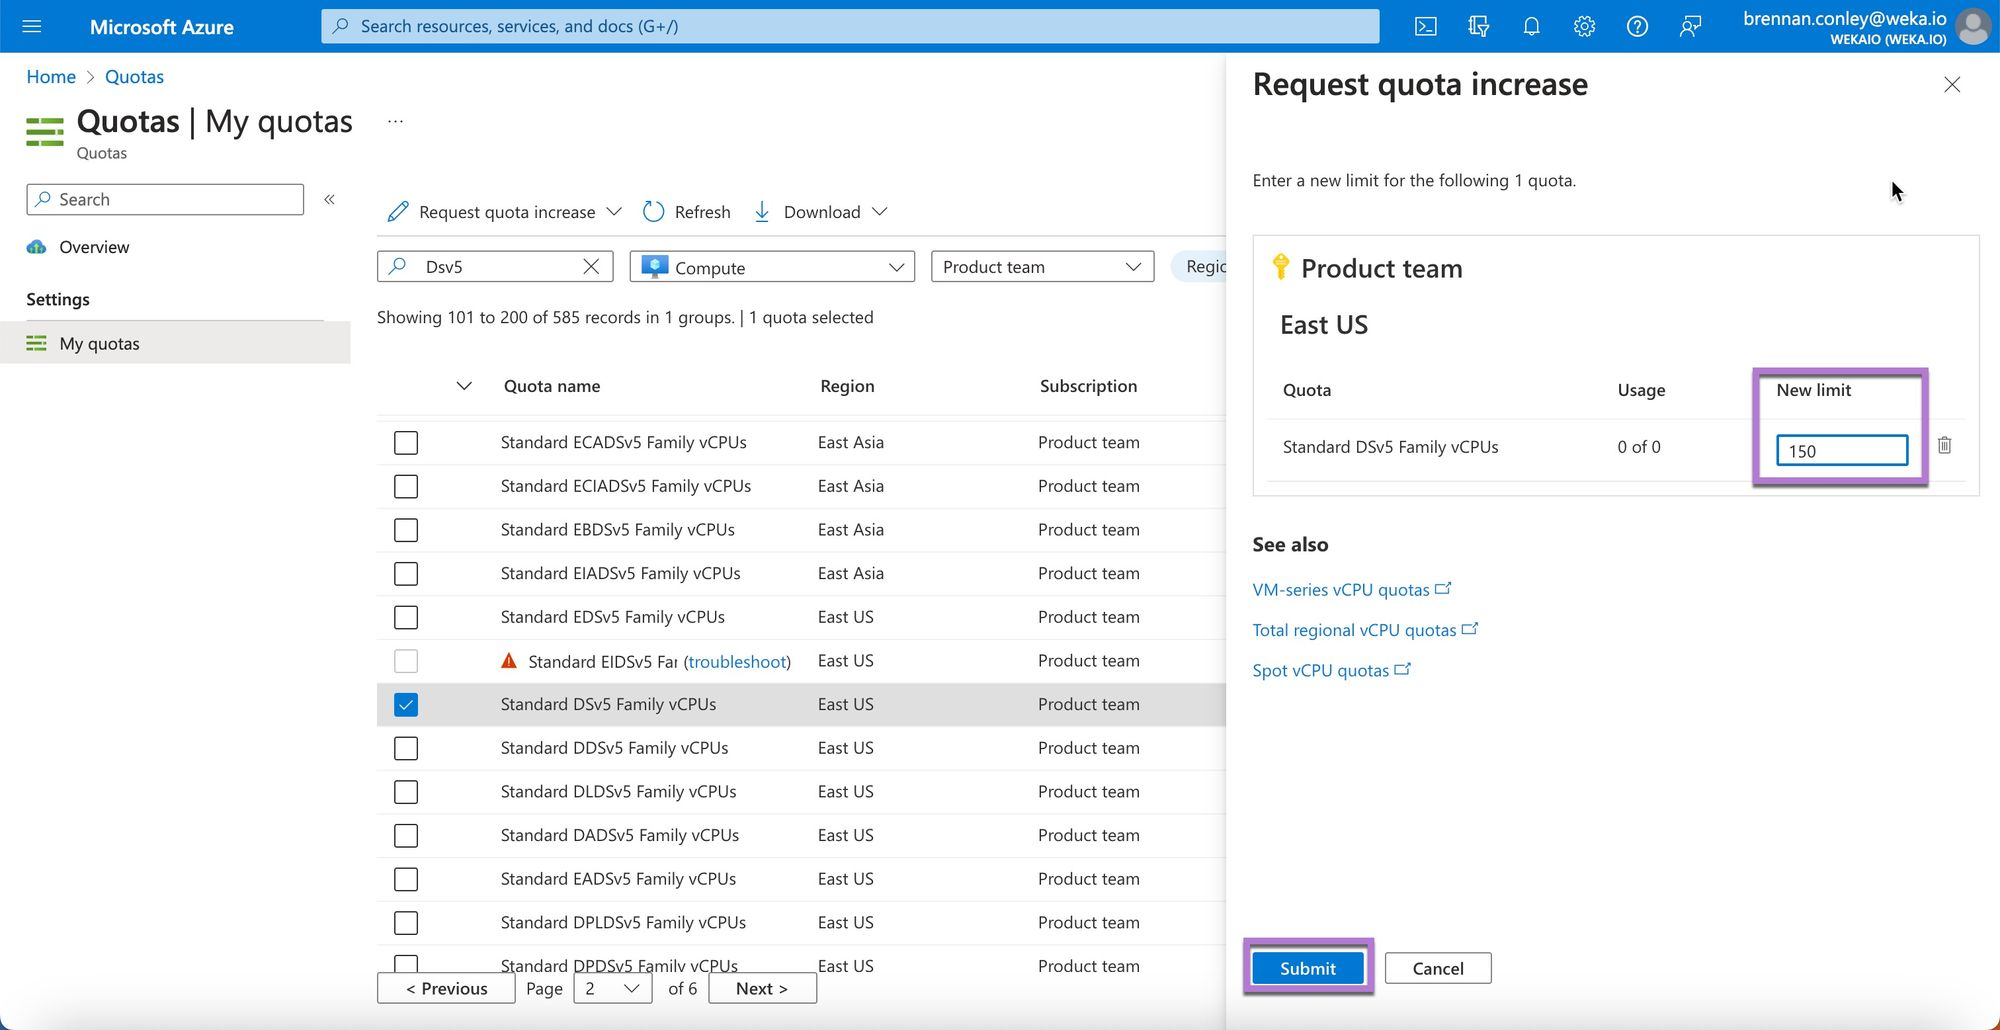Check Standard DDSv5 Family vCPUs row
2000x1030 pixels.
point(406,749)
